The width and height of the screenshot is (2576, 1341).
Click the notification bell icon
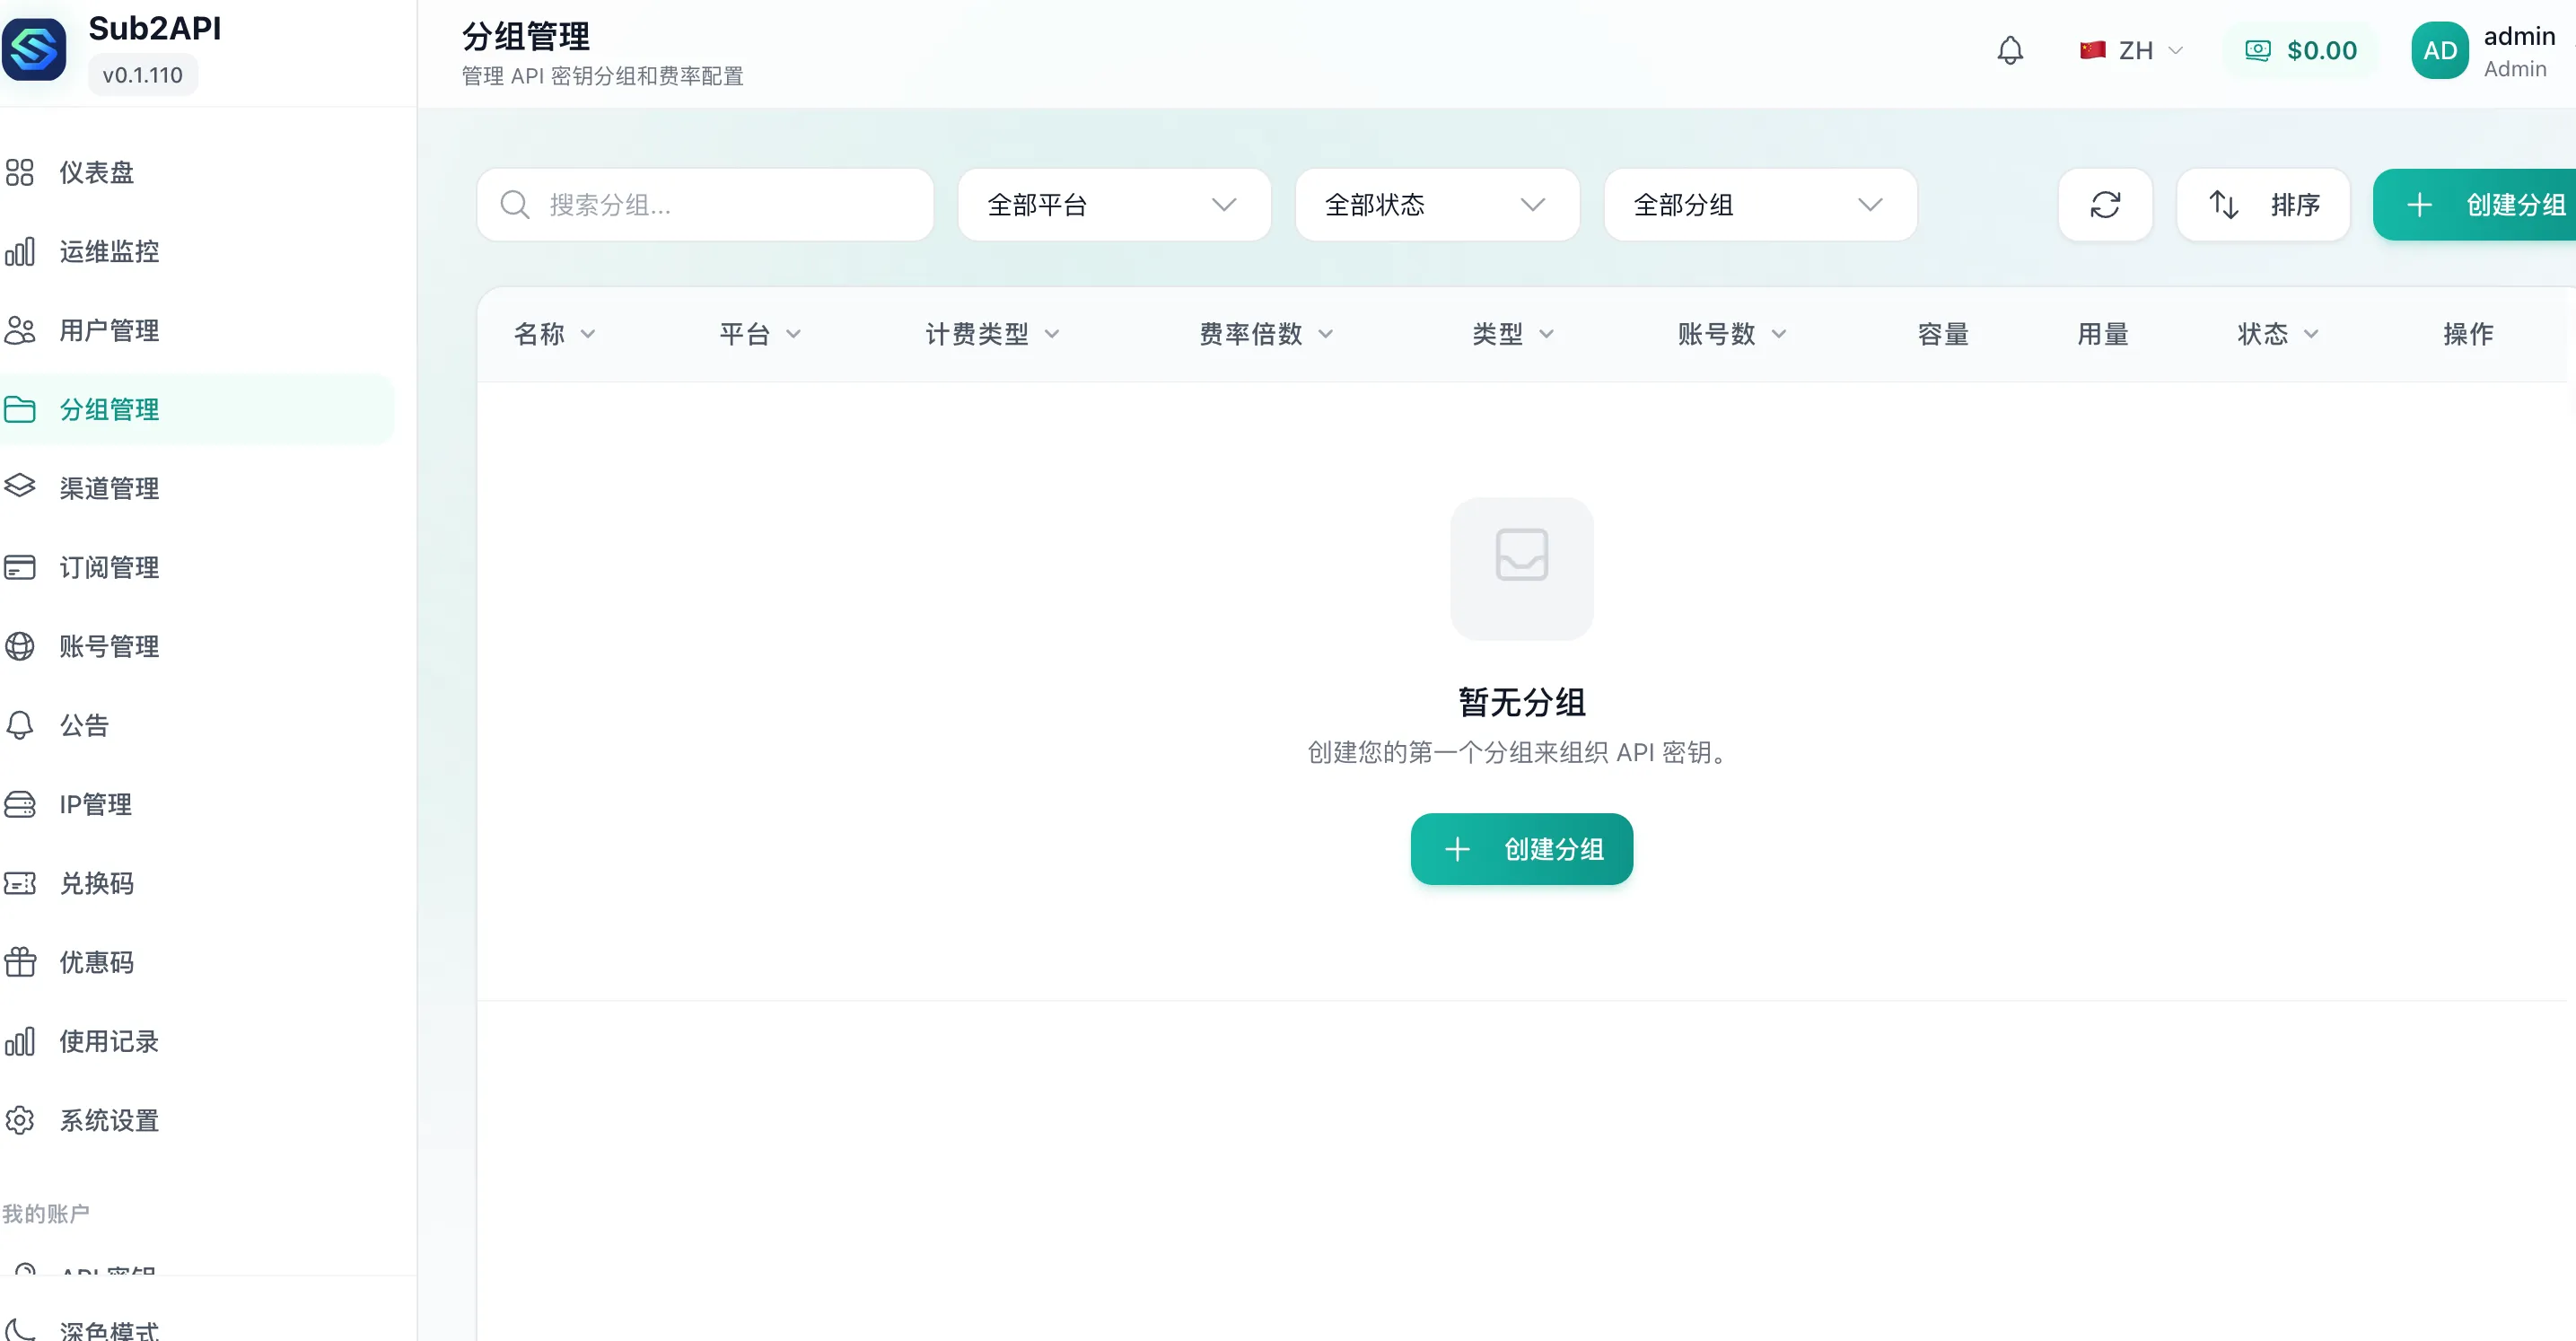tap(2010, 50)
